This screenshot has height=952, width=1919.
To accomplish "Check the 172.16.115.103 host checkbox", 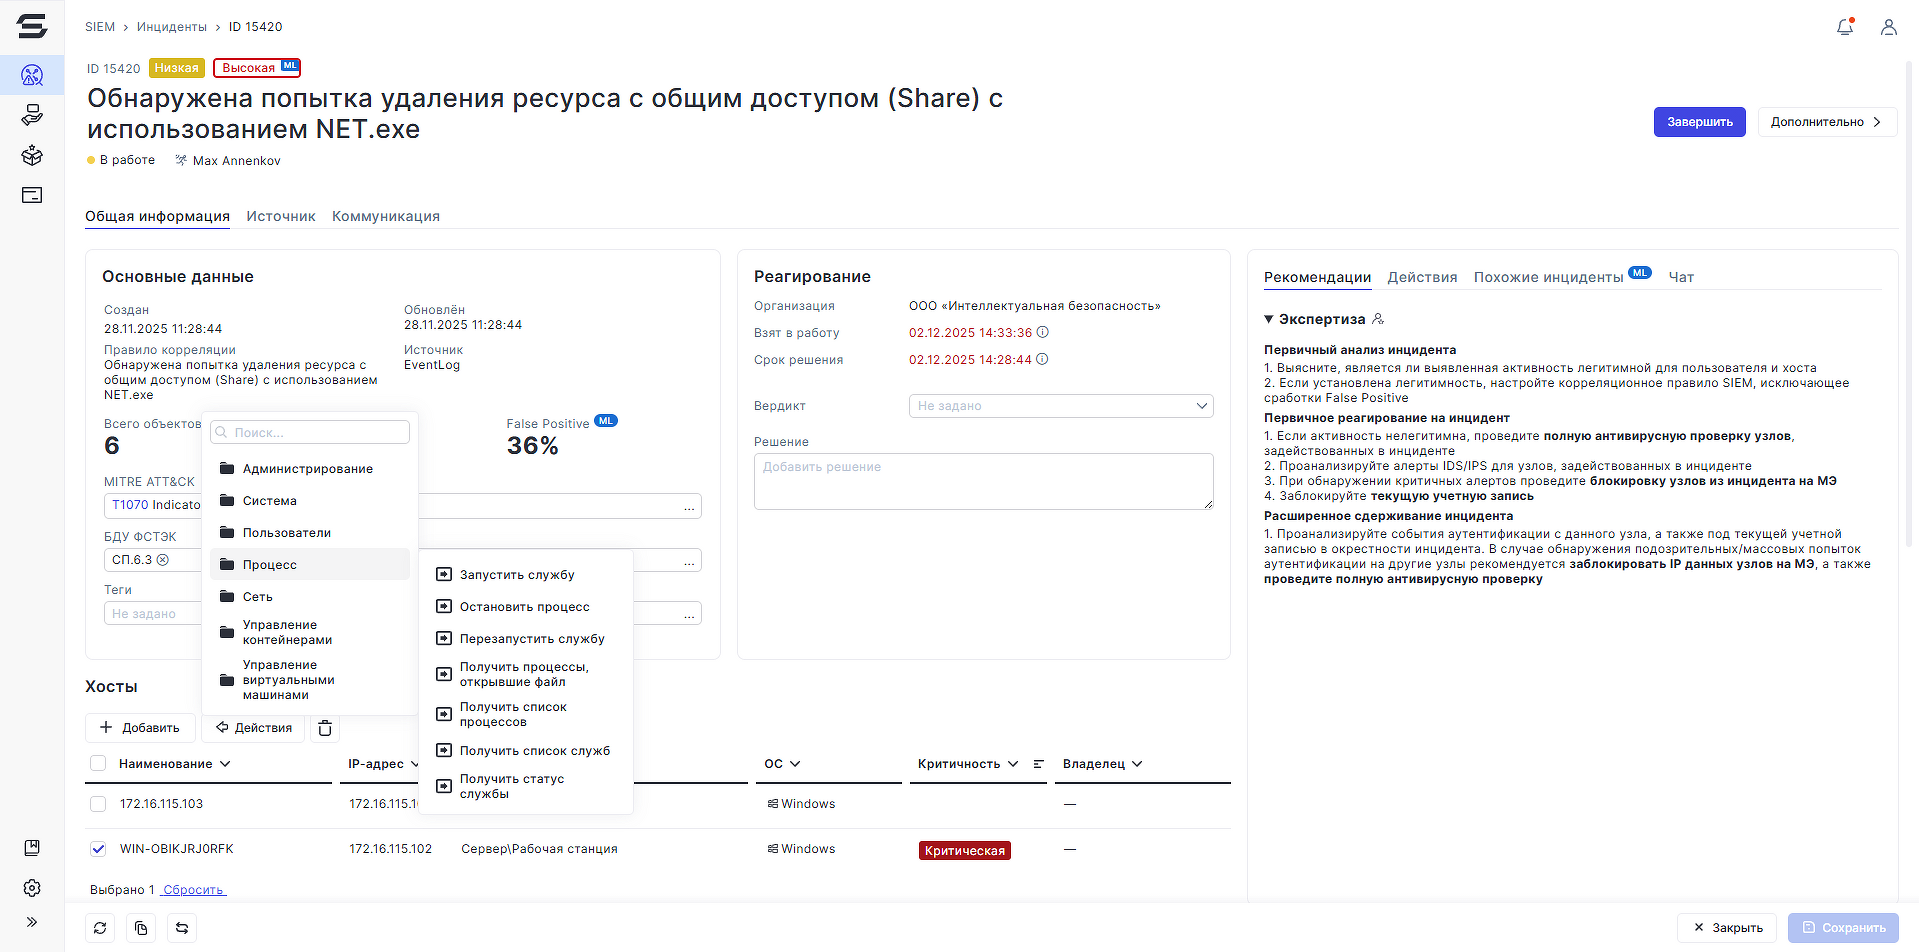I will coord(98,804).
